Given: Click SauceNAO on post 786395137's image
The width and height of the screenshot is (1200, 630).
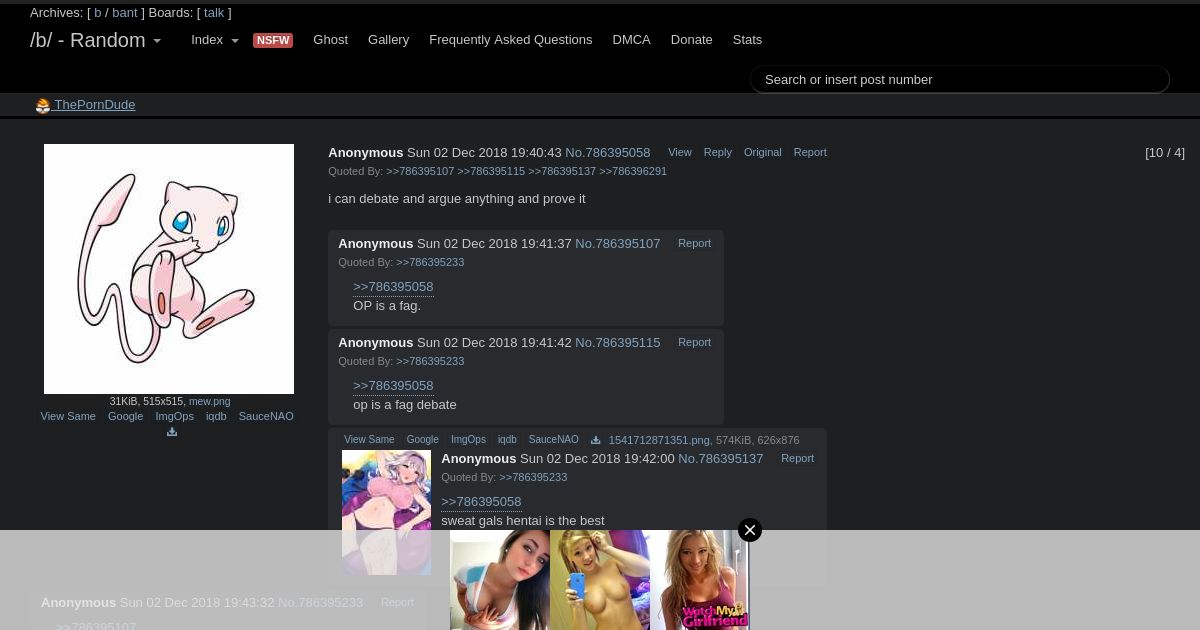Looking at the screenshot, I should click(553, 440).
